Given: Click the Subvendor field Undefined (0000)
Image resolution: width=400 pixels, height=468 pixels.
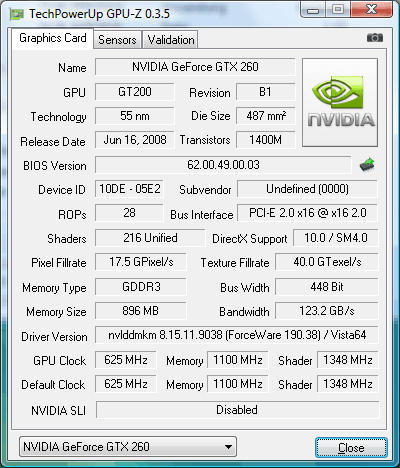Looking at the screenshot, I should point(307,189).
